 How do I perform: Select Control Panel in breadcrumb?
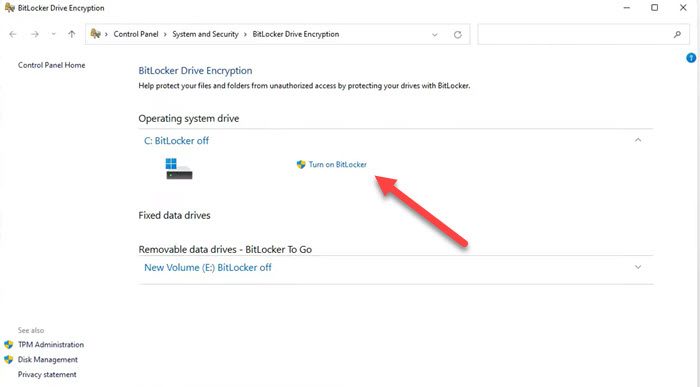point(136,34)
